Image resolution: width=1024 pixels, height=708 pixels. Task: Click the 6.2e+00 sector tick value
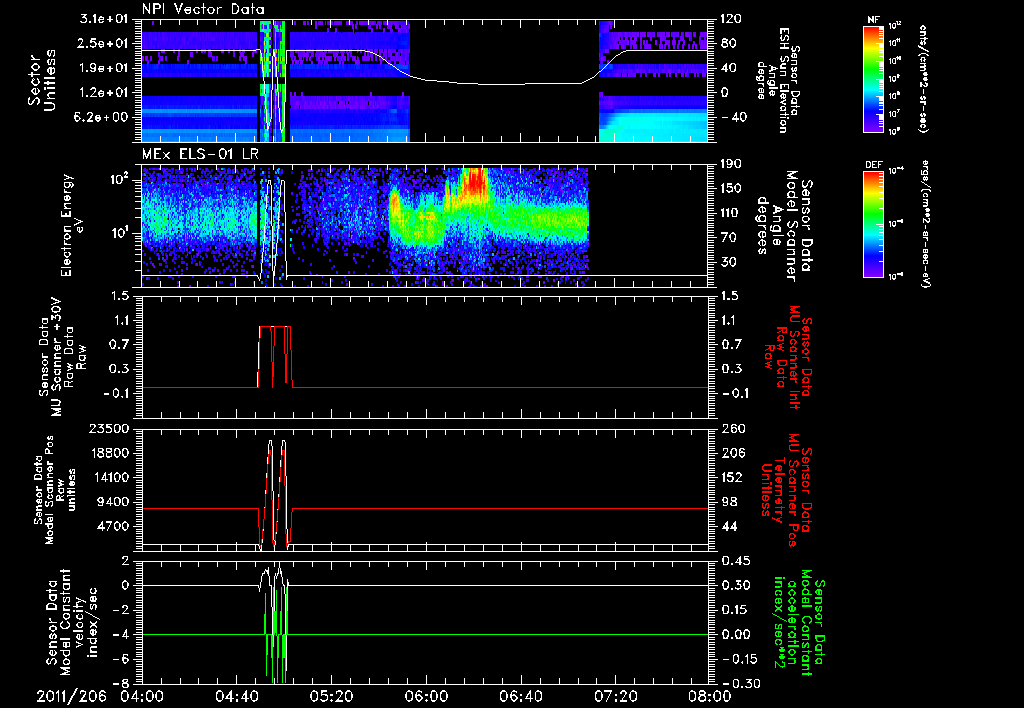(103, 117)
